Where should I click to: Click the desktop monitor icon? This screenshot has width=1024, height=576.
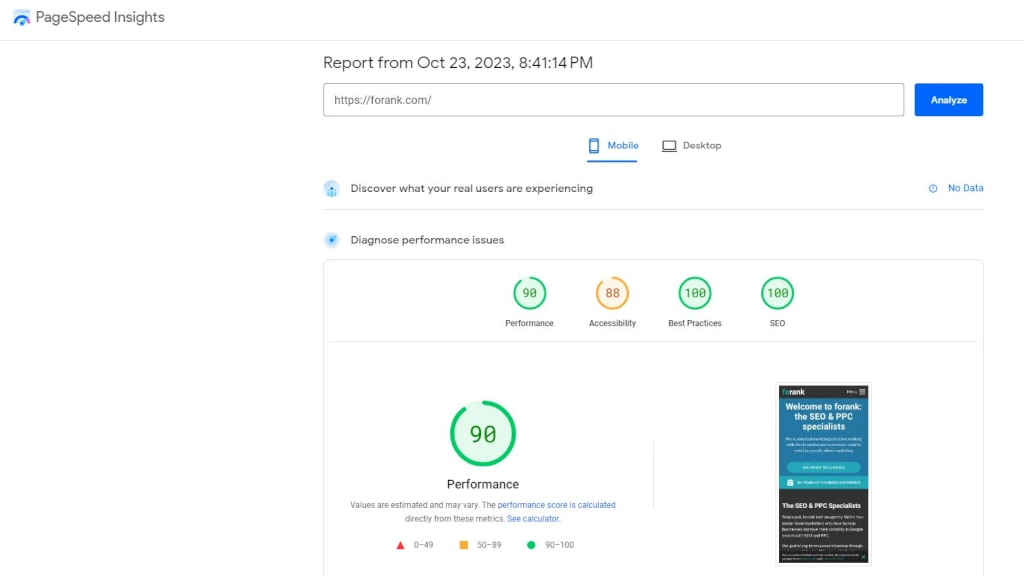pyautogui.click(x=669, y=146)
